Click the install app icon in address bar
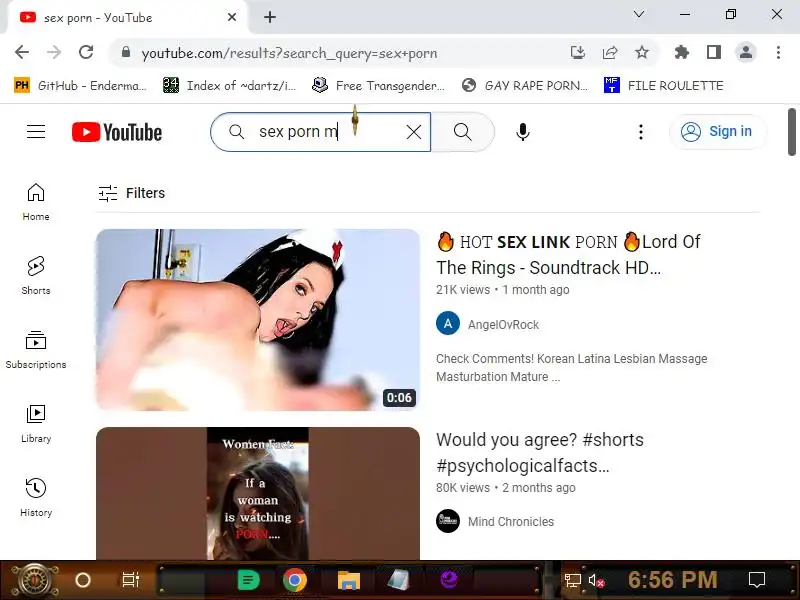Screen dimensions: 800x600 click(578, 53)
